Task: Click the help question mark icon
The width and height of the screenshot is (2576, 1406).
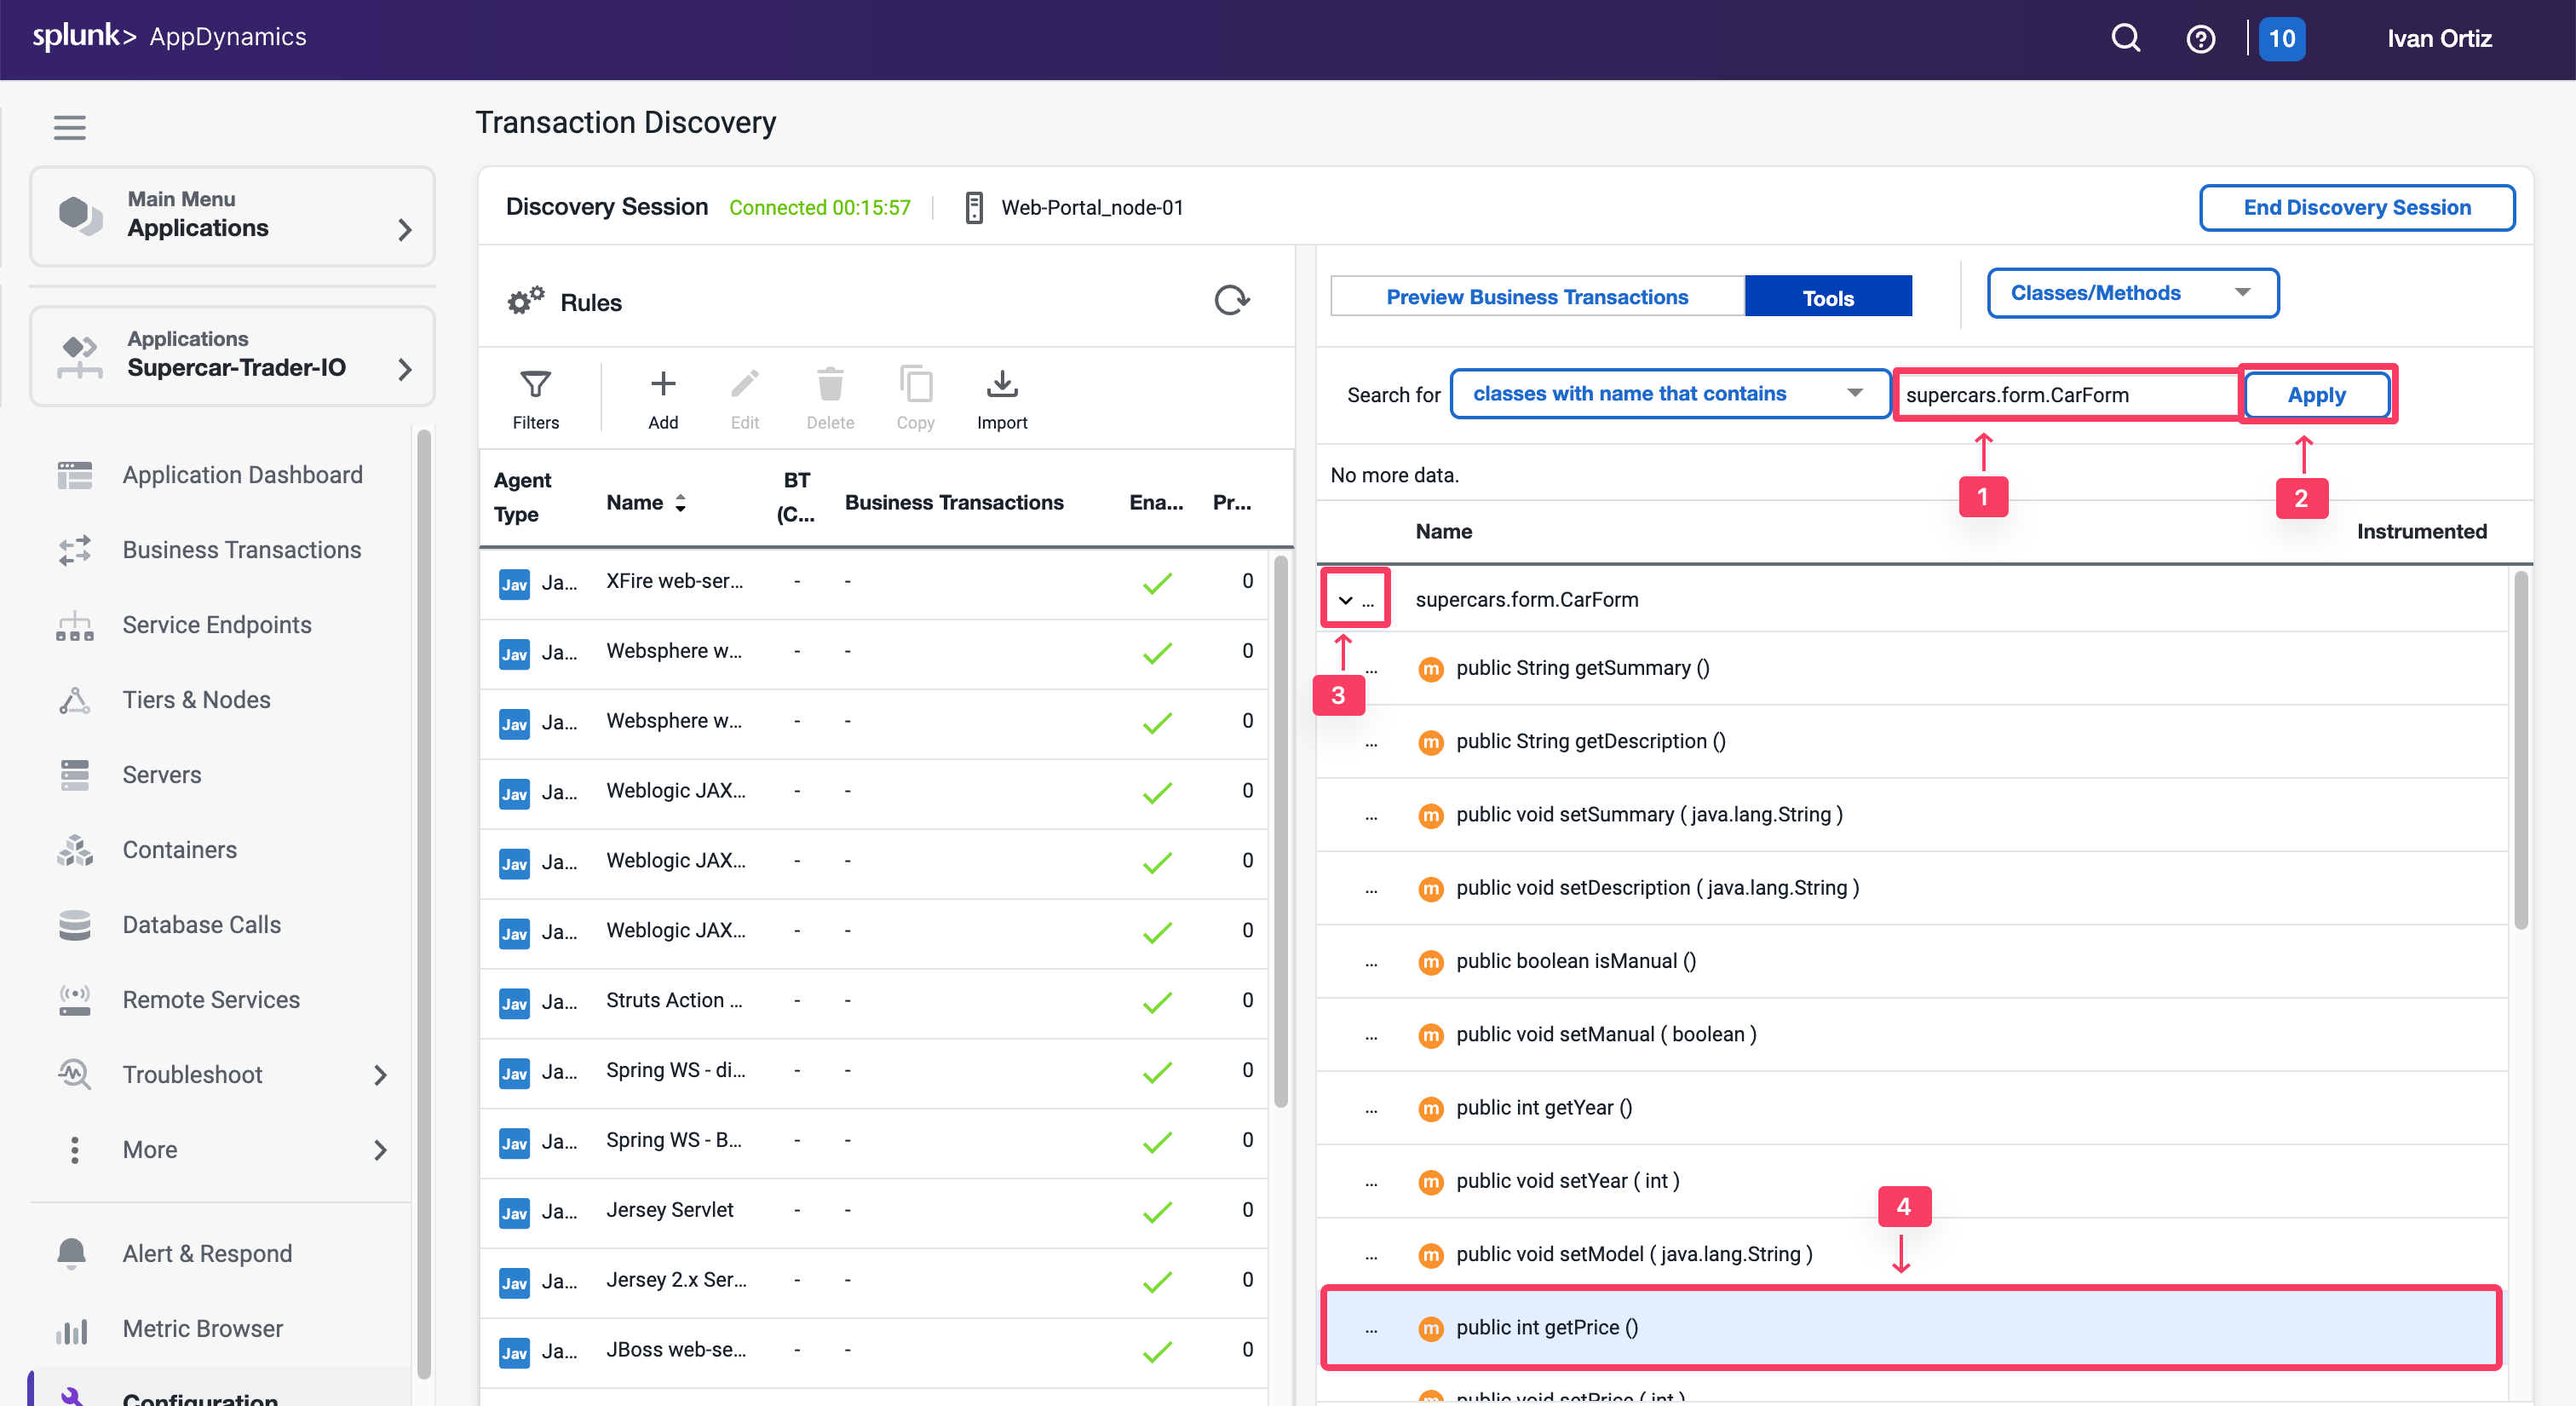Action: pyautogui.click(x=2200, y=39)
